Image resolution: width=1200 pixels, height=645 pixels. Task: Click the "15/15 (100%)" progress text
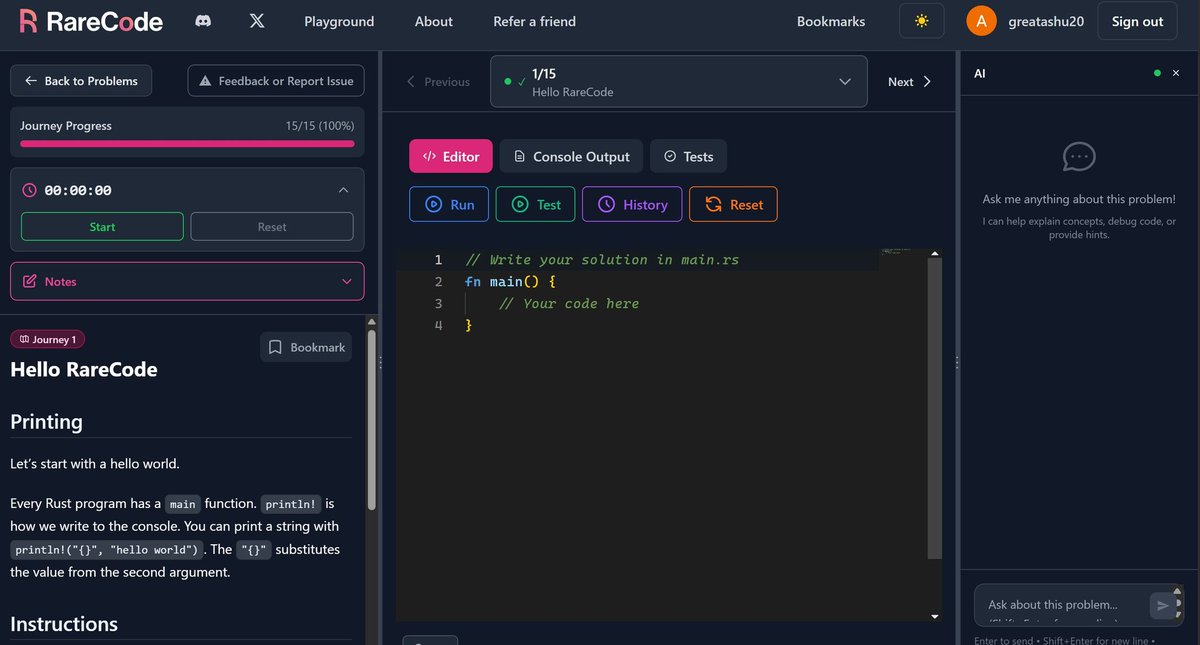click(320, 126)
